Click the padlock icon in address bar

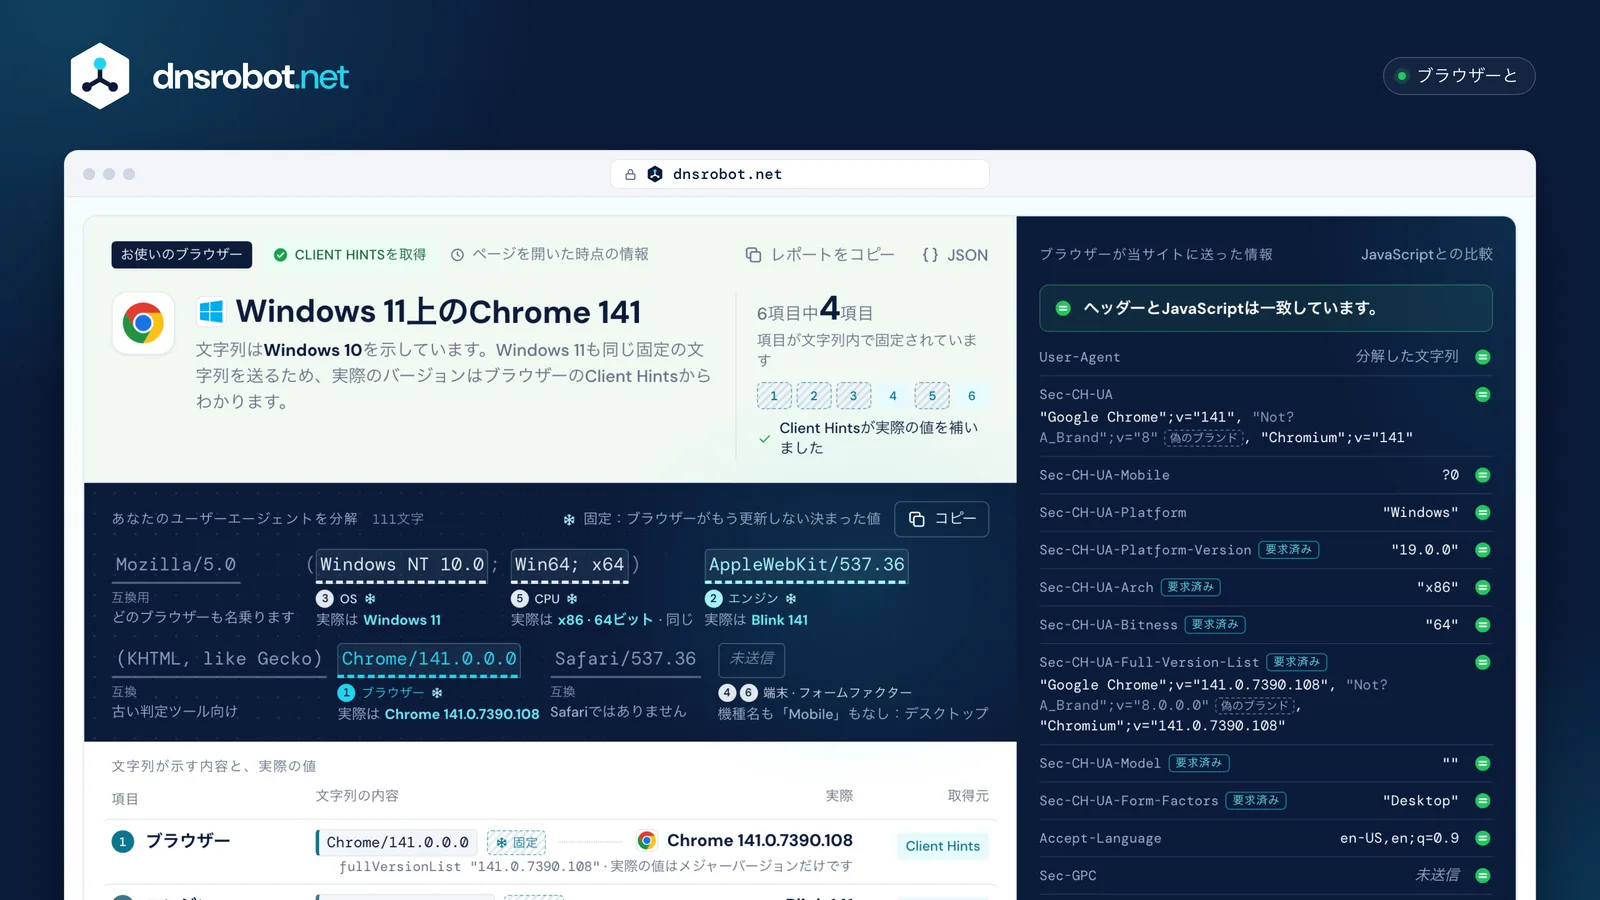point(630,174)
